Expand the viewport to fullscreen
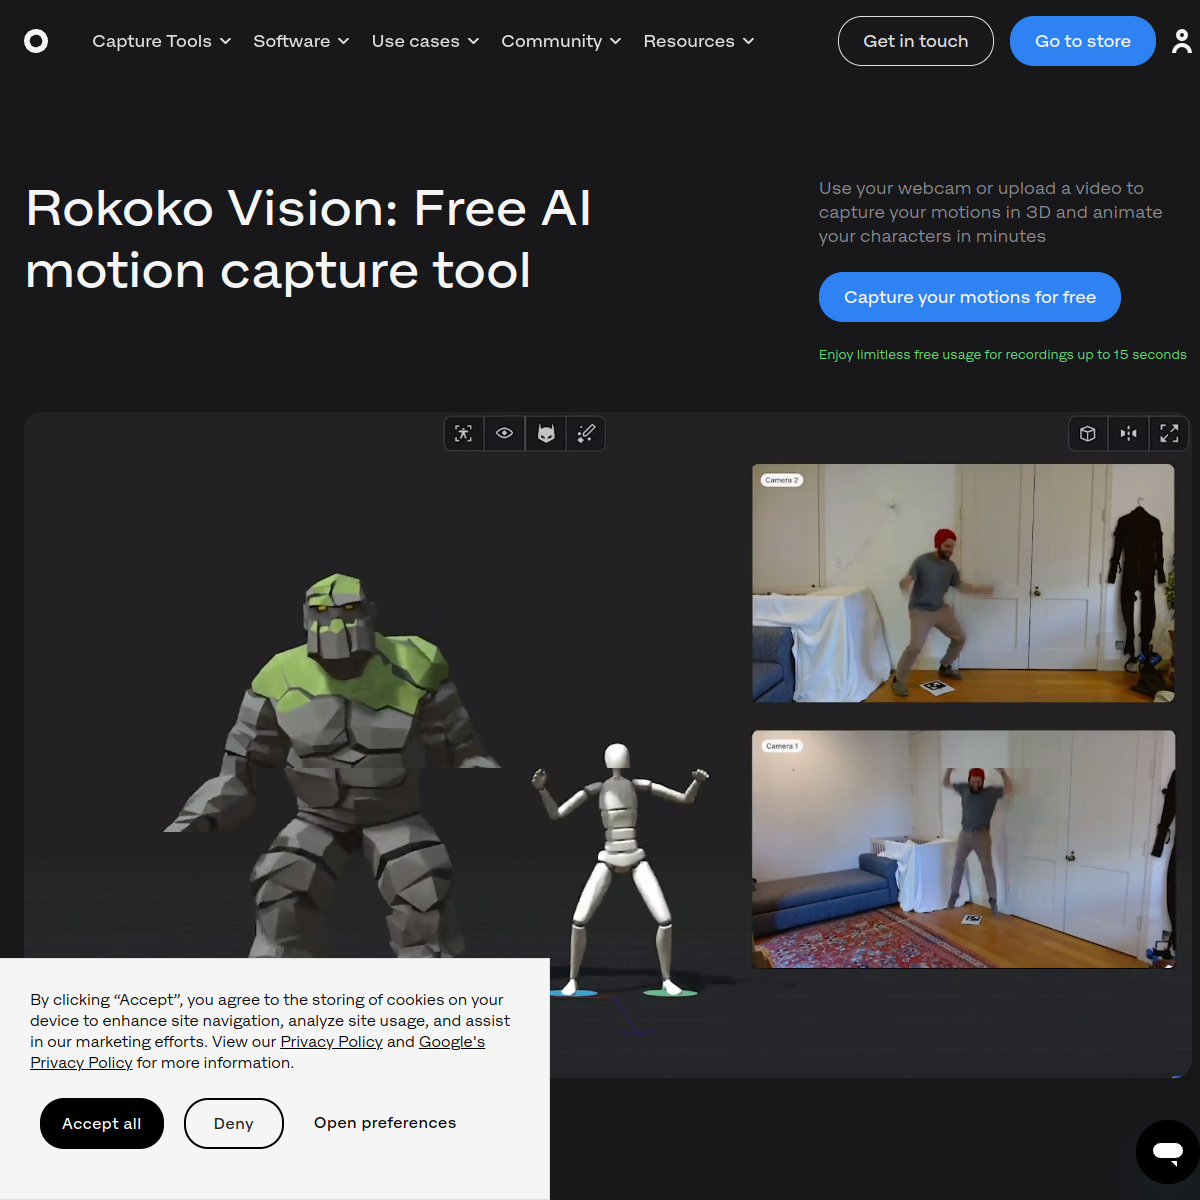This screenshot has width=1200, height=1200. pyautogui.click(x=1169, y=433)
